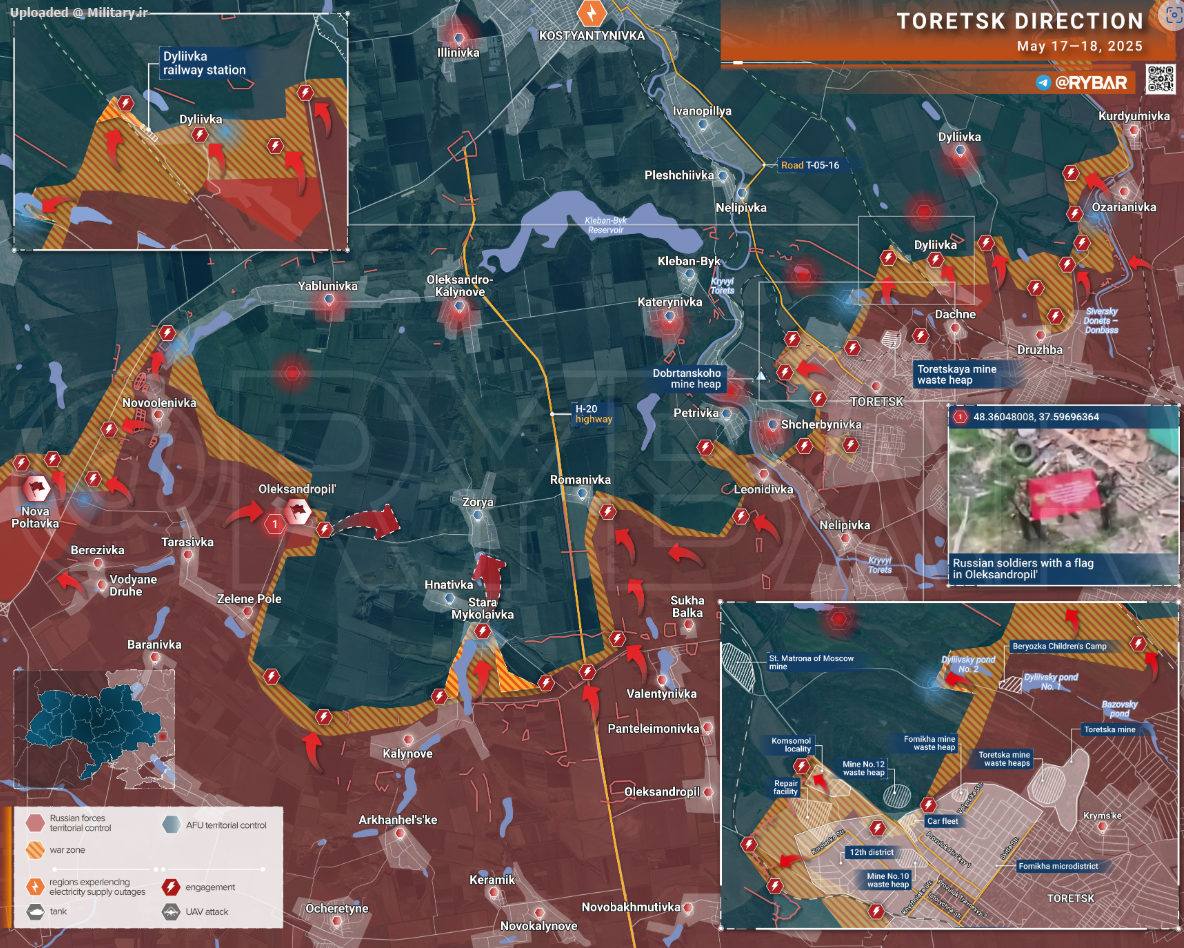Click the Road T-05-16 label
Image resolution: width=1184 pixels, height=948 pixels.
(810, 165)
